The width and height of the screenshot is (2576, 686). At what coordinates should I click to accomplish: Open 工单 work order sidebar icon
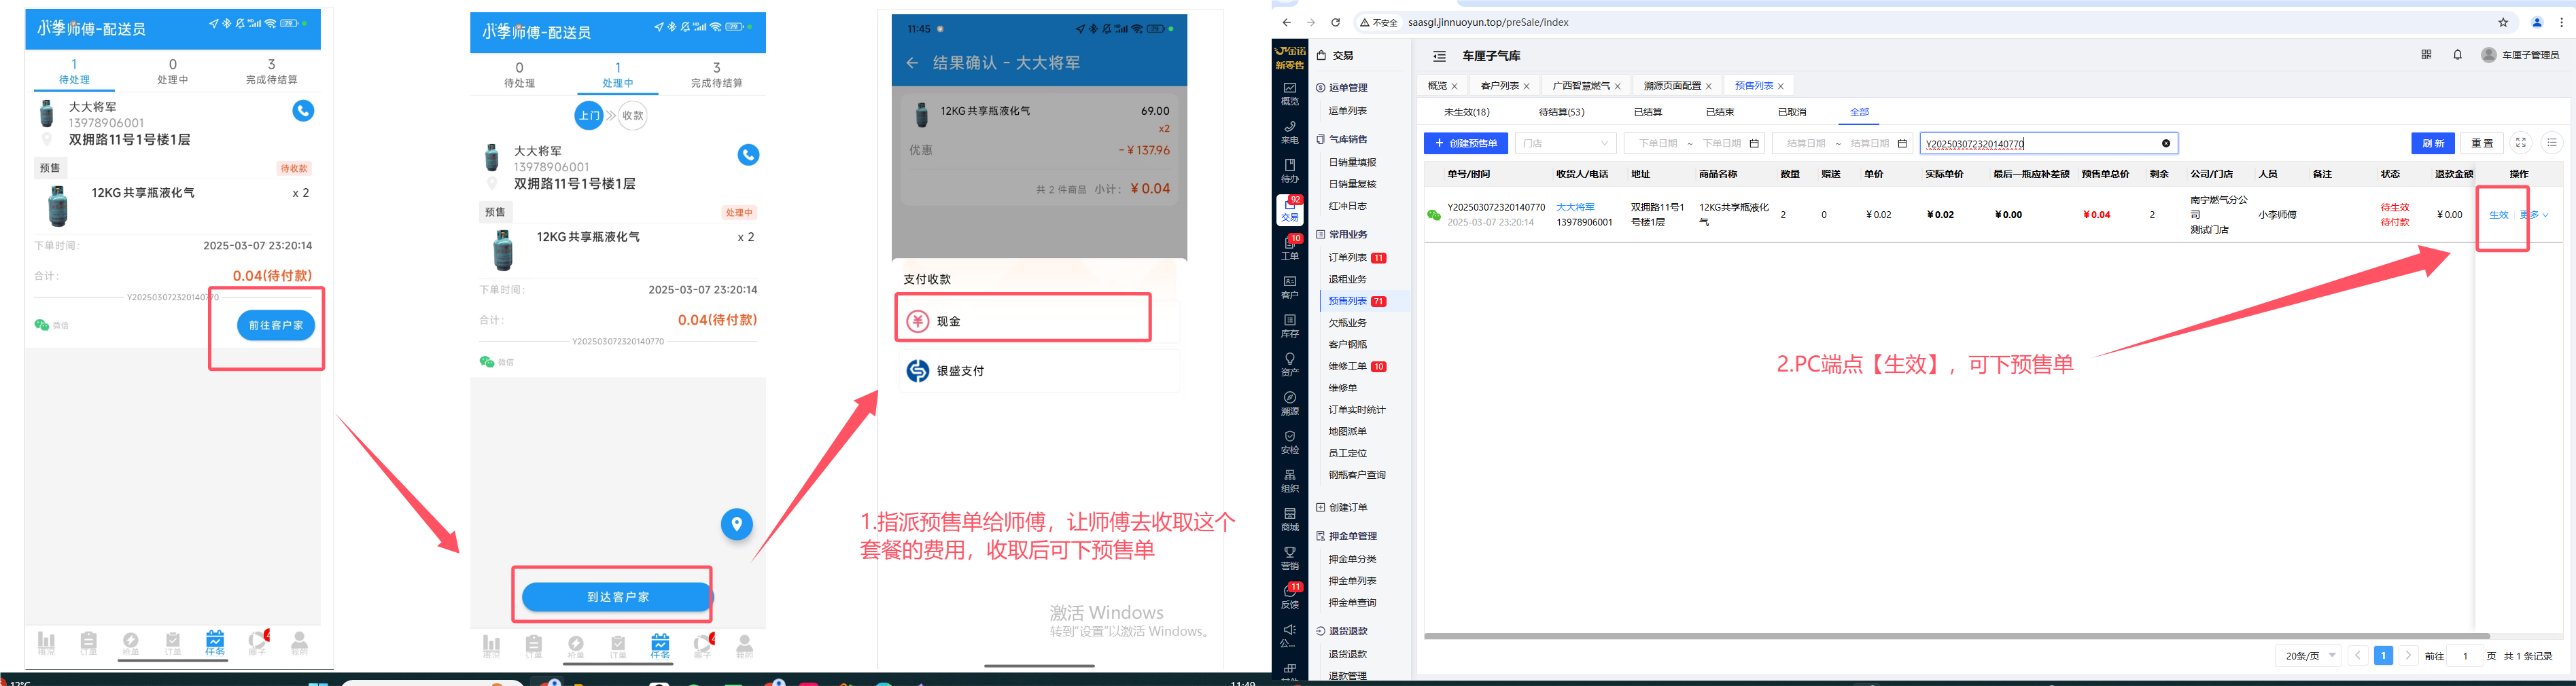1290,248
